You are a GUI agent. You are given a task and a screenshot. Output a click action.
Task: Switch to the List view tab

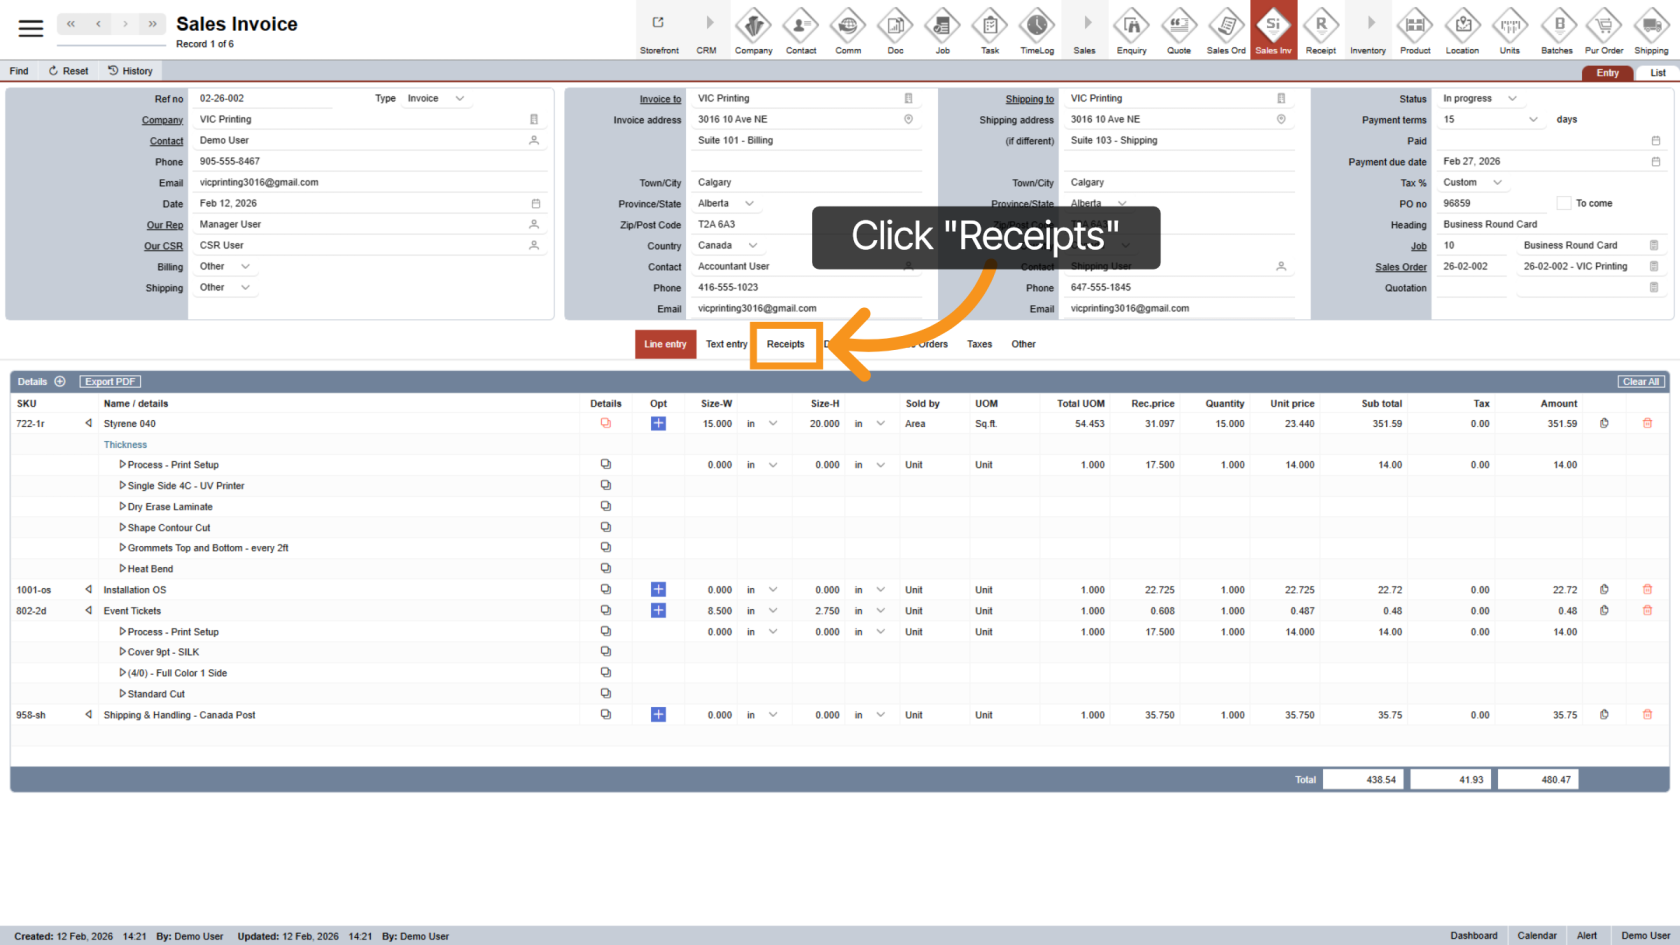click(1657, 73)
